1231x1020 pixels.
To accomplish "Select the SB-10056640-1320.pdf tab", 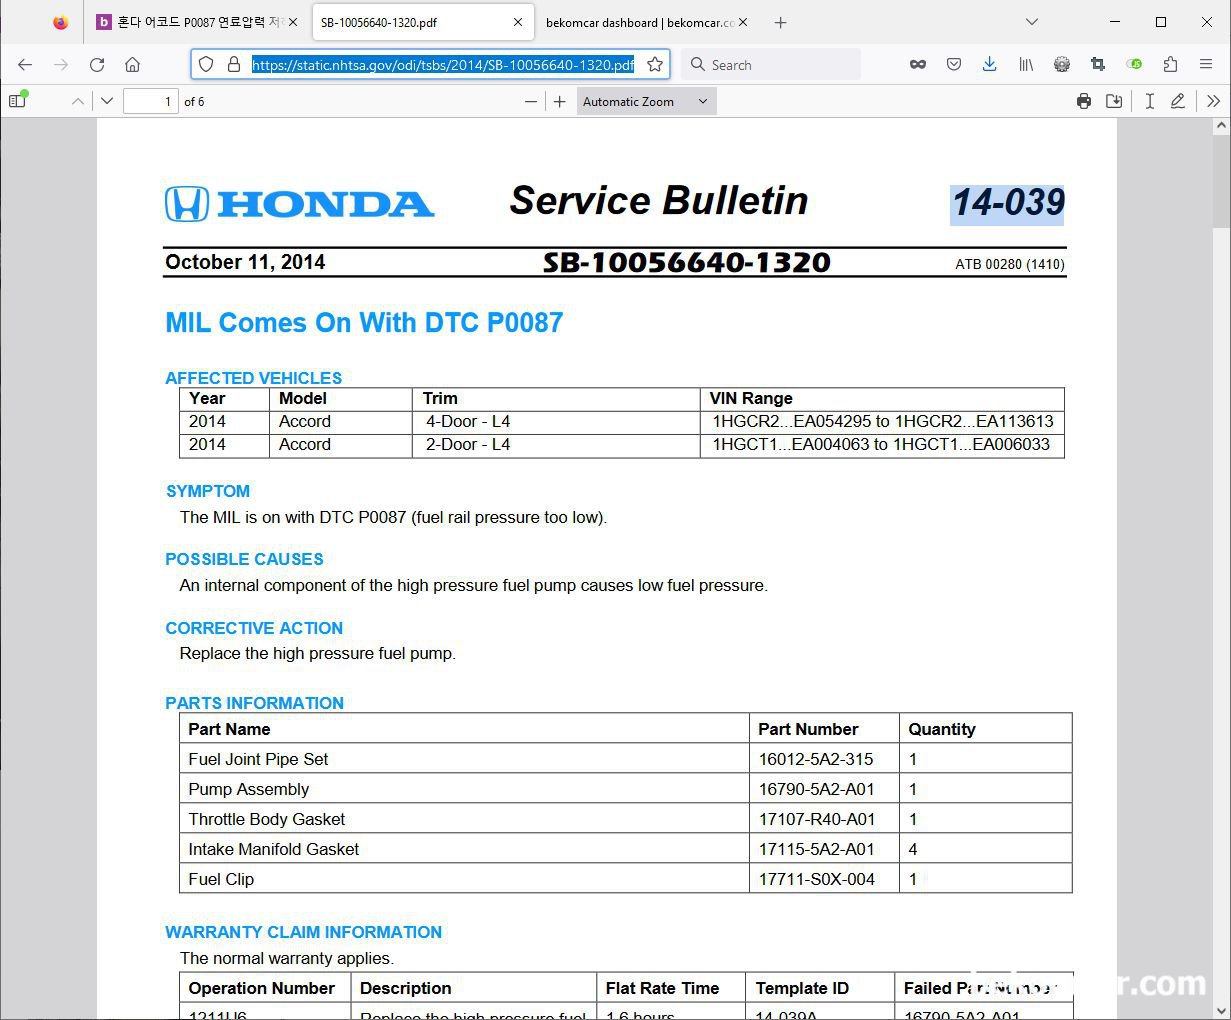I will [x=421, y=22].
